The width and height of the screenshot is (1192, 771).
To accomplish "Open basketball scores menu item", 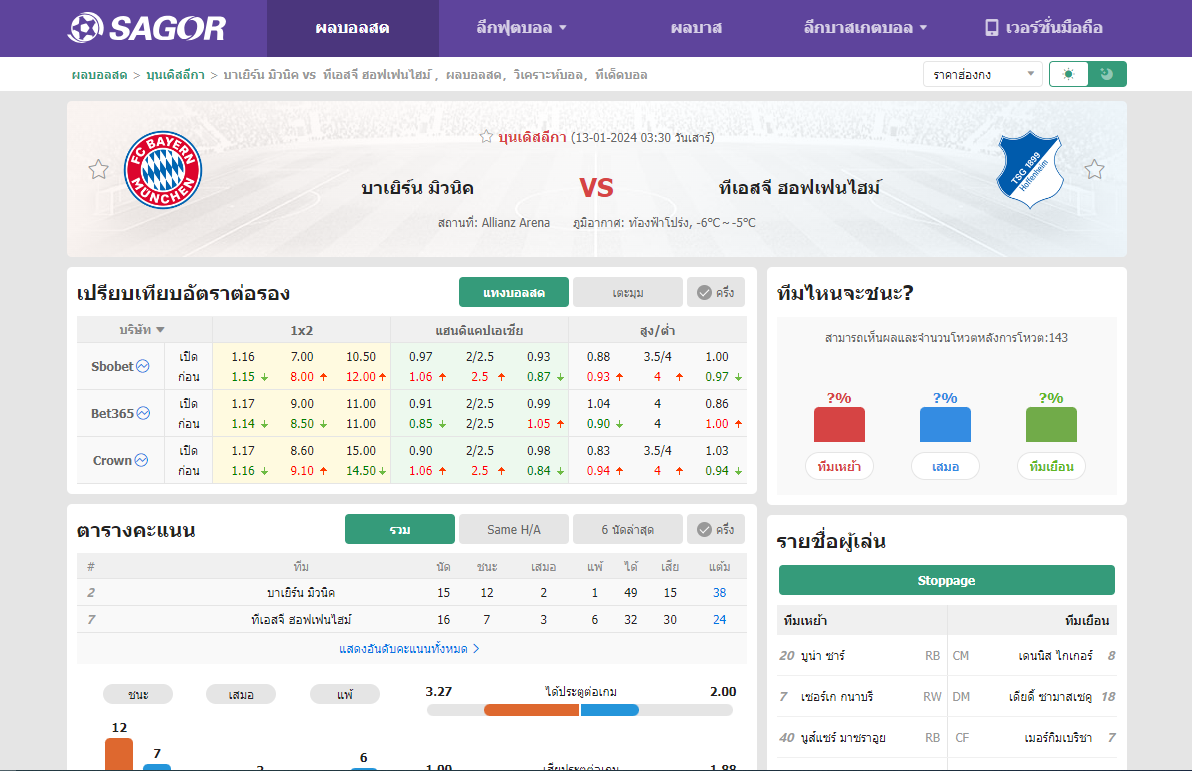I will (x=696, y=28).
